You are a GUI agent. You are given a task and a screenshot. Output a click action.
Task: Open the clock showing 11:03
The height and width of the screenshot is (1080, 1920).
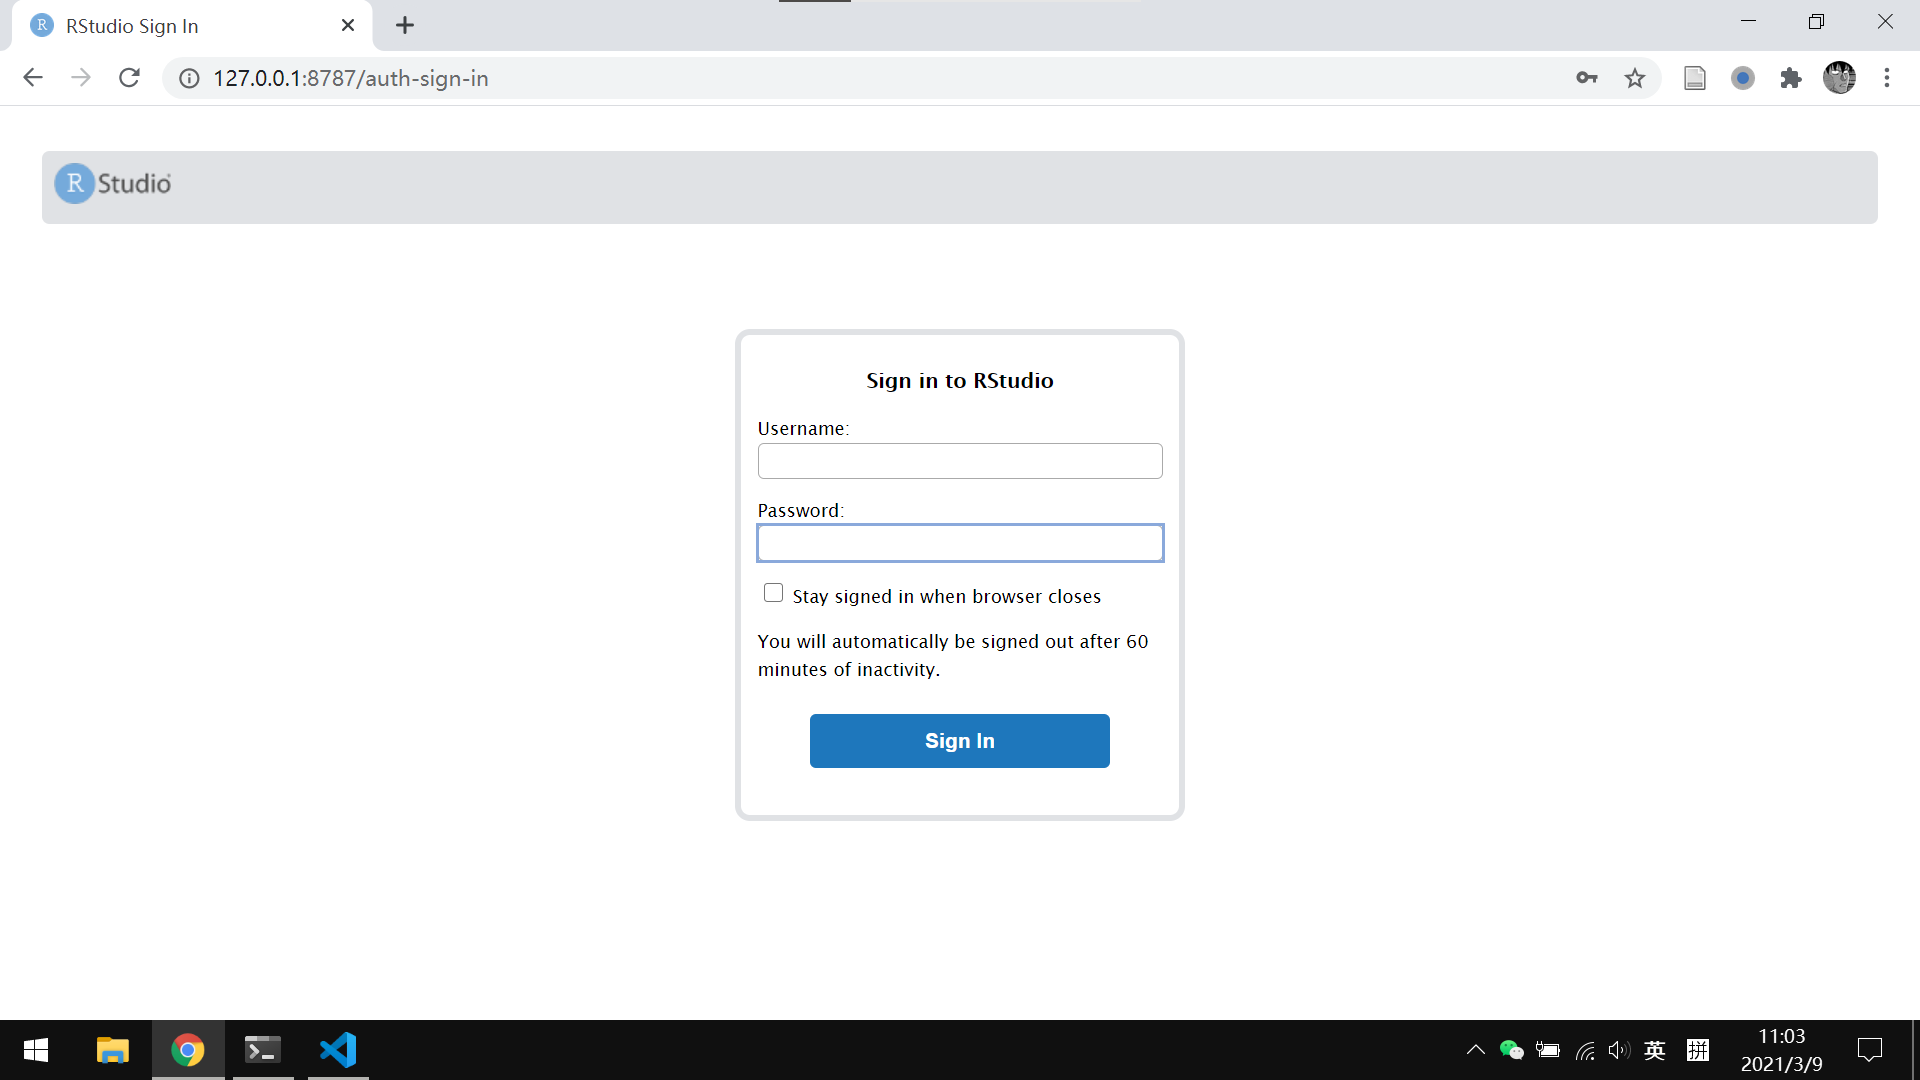click(1782, 1050)
